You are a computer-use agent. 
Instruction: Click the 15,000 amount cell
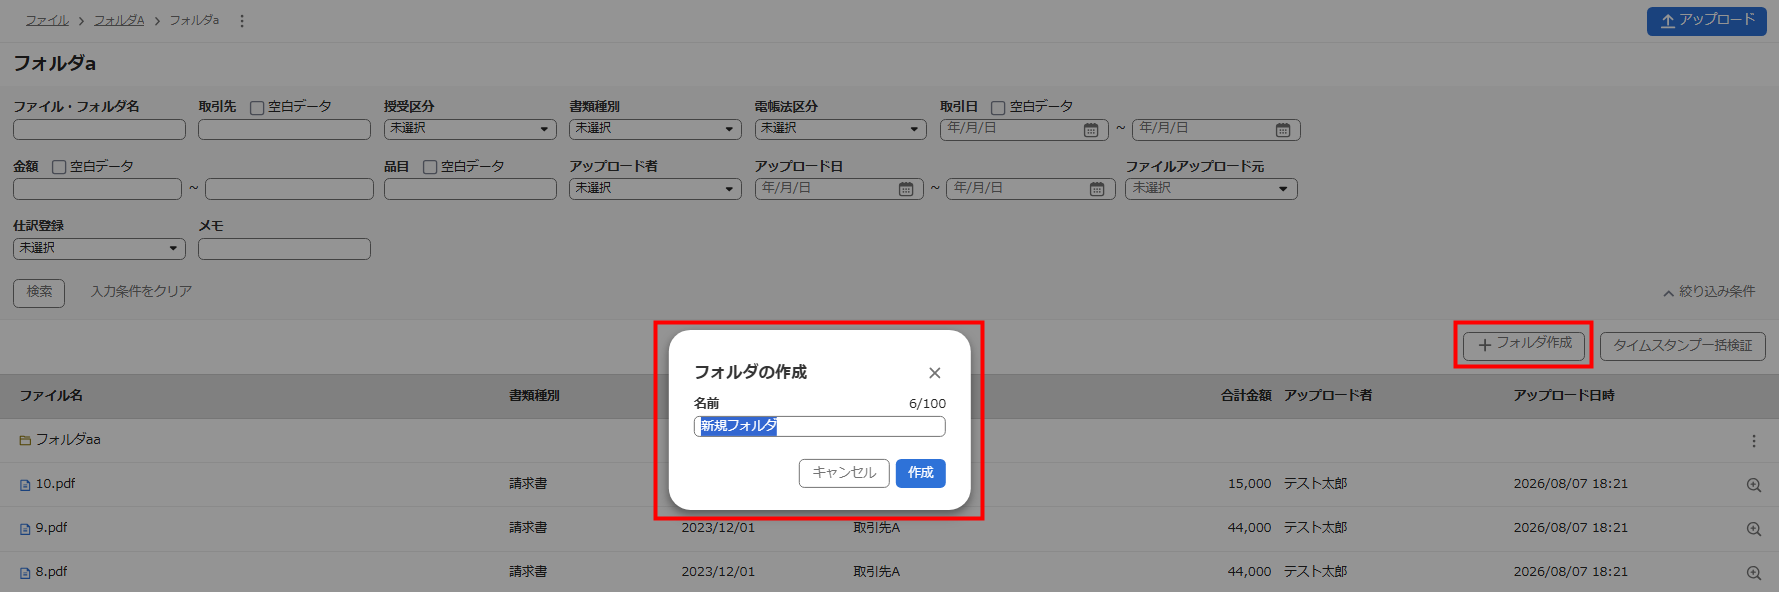(1249, 484)
